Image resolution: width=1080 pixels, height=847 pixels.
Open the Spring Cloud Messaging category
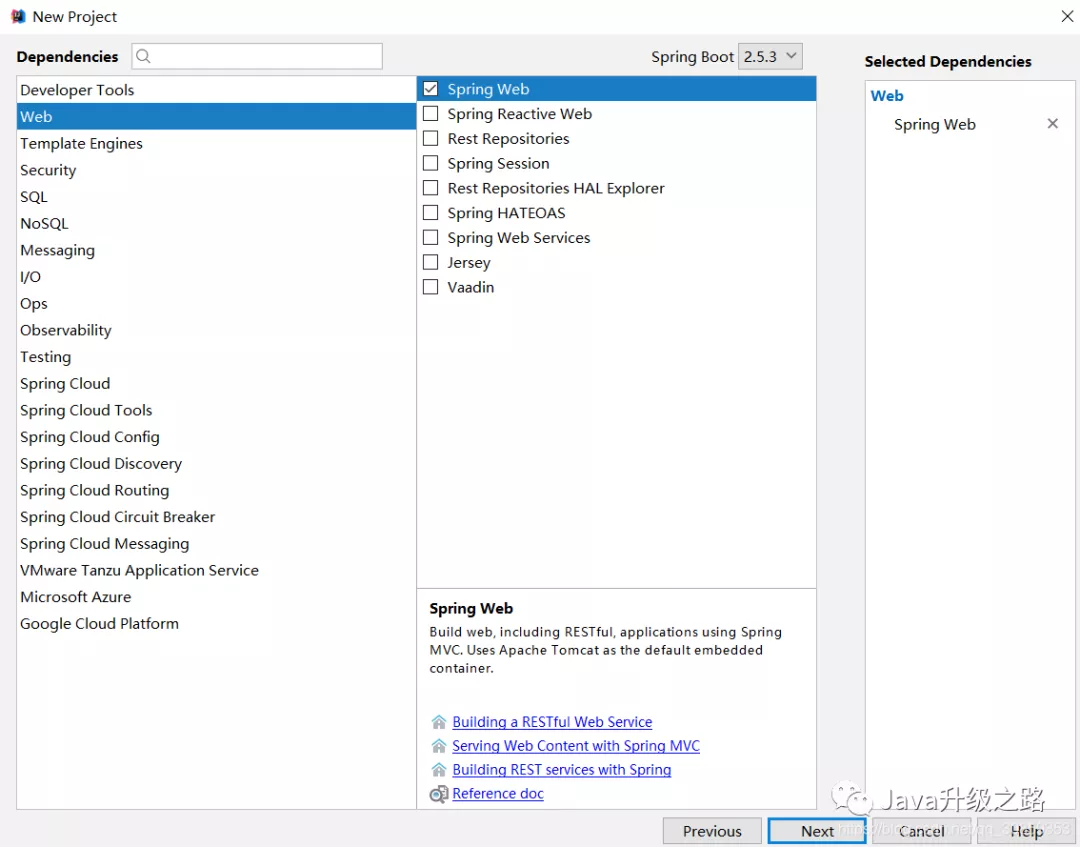coord(216,544)
